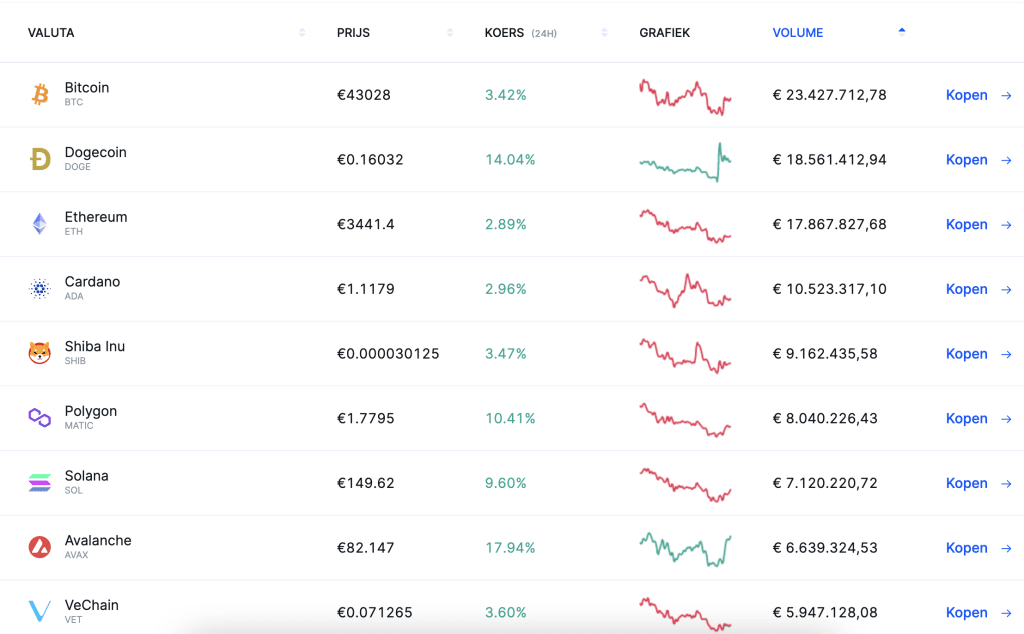1024x634 pixels.
Task: Click Solana's price €149.62
Action: pyautogui.click(x=366, y=483)
